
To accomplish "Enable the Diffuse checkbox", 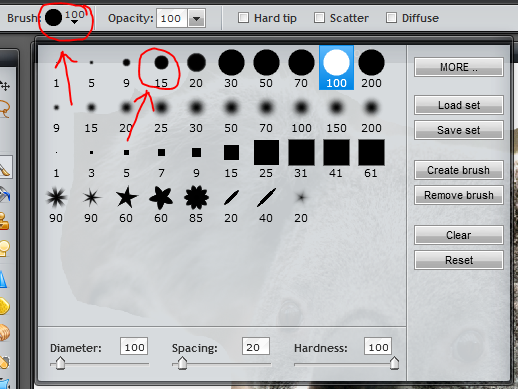I will point(391,18).
